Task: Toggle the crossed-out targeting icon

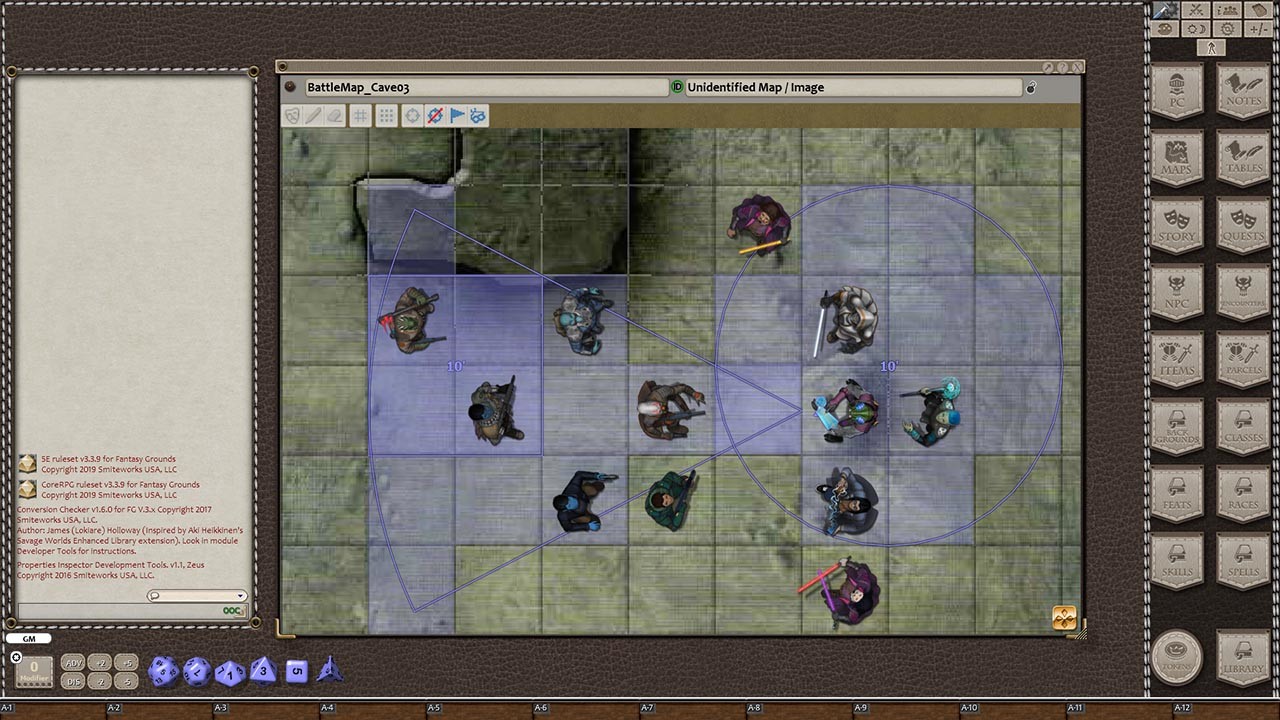Action: [x=435, y=116]
